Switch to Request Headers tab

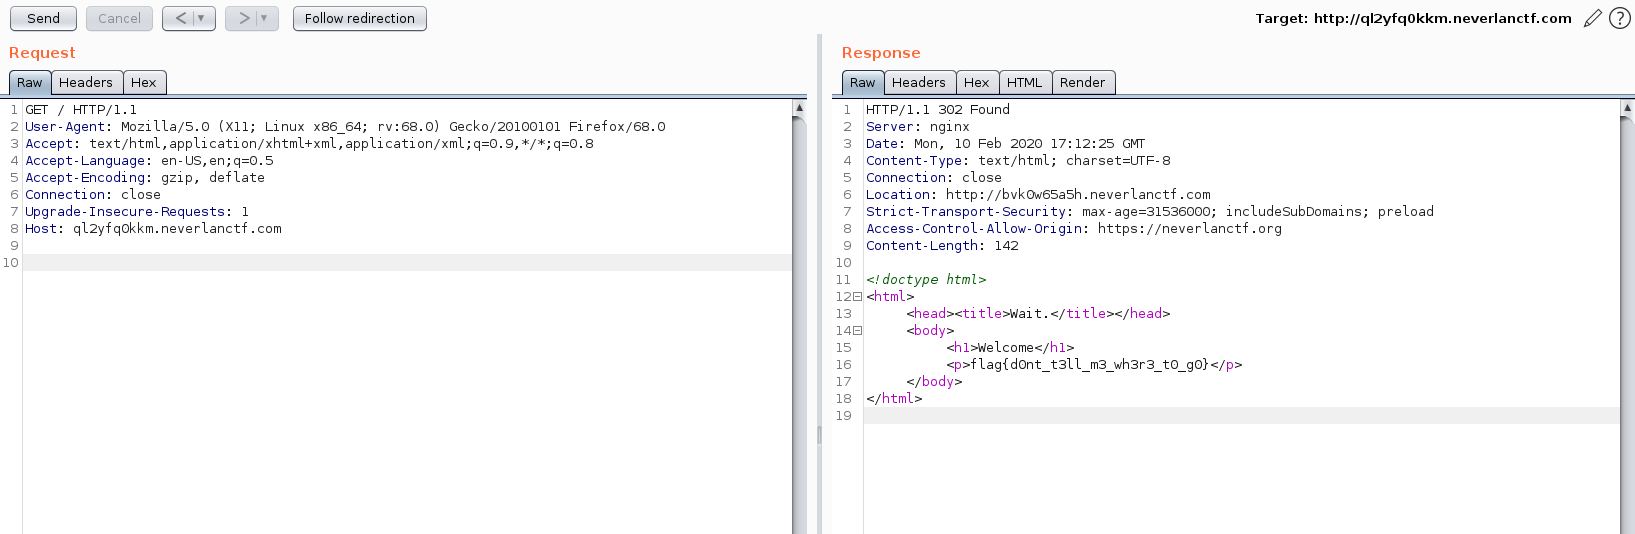coord(86,83)
